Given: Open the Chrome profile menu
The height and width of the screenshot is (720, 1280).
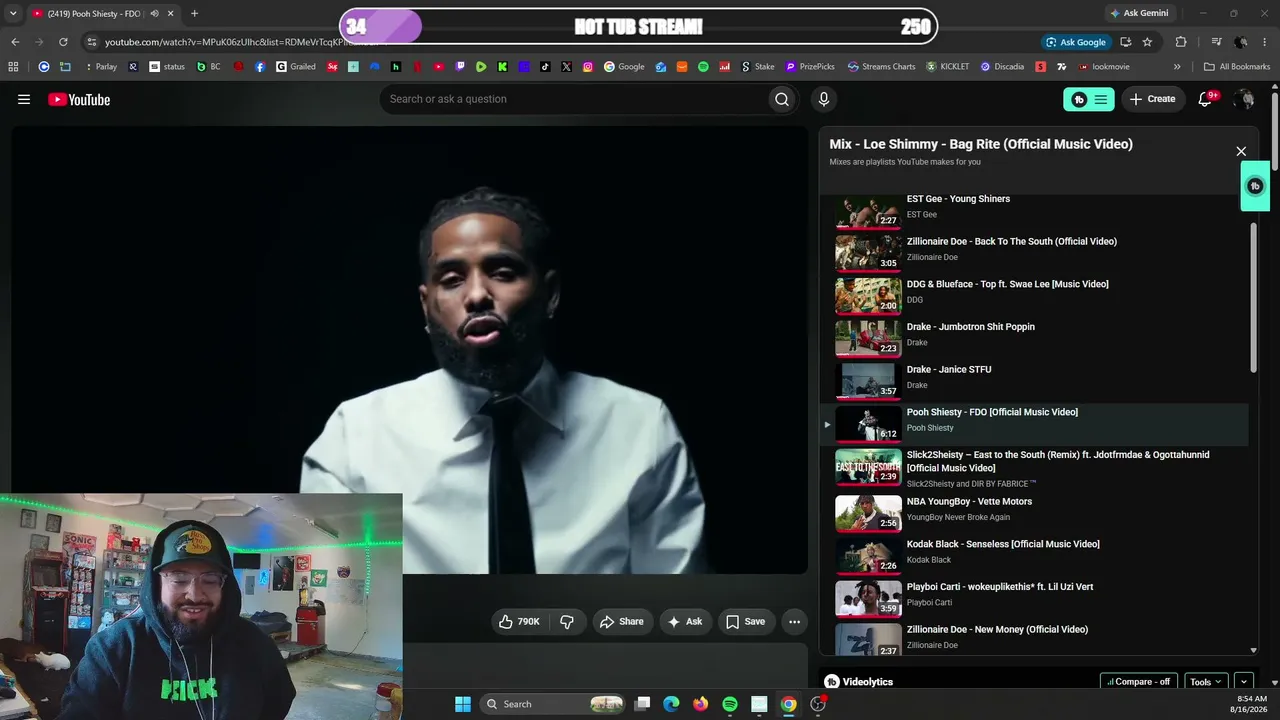Looking at the screenshot, I should [x=1241, y=42].
